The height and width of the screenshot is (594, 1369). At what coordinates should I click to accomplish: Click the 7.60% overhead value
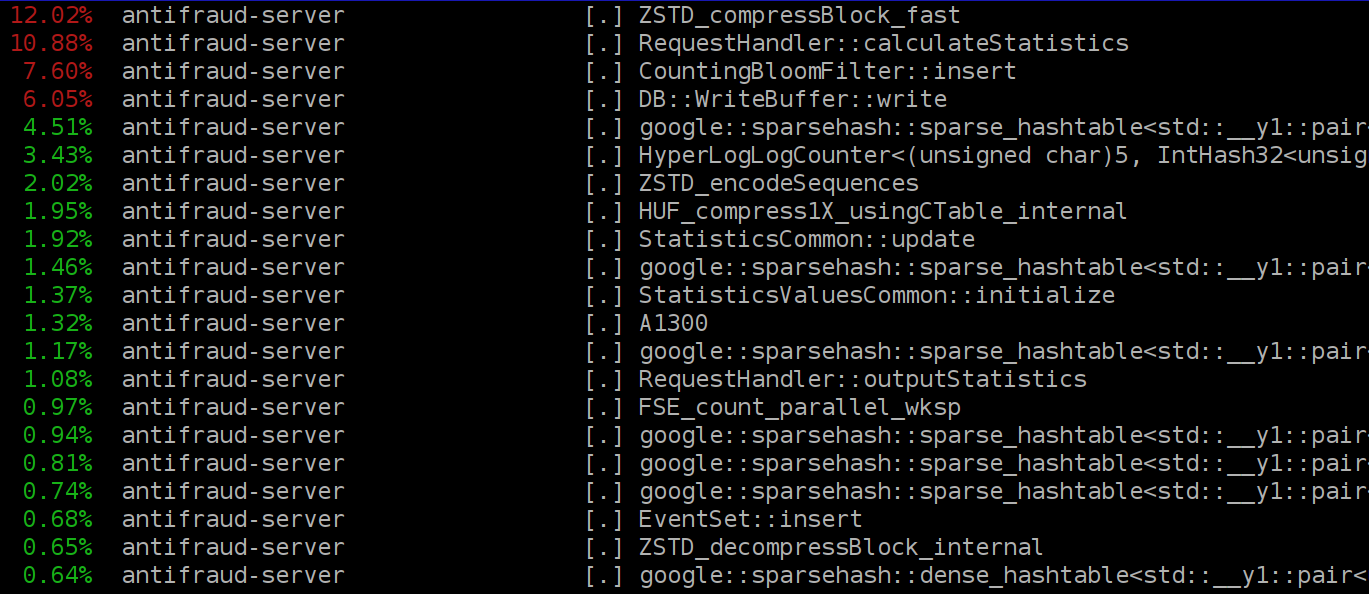(x=58, y=72)
